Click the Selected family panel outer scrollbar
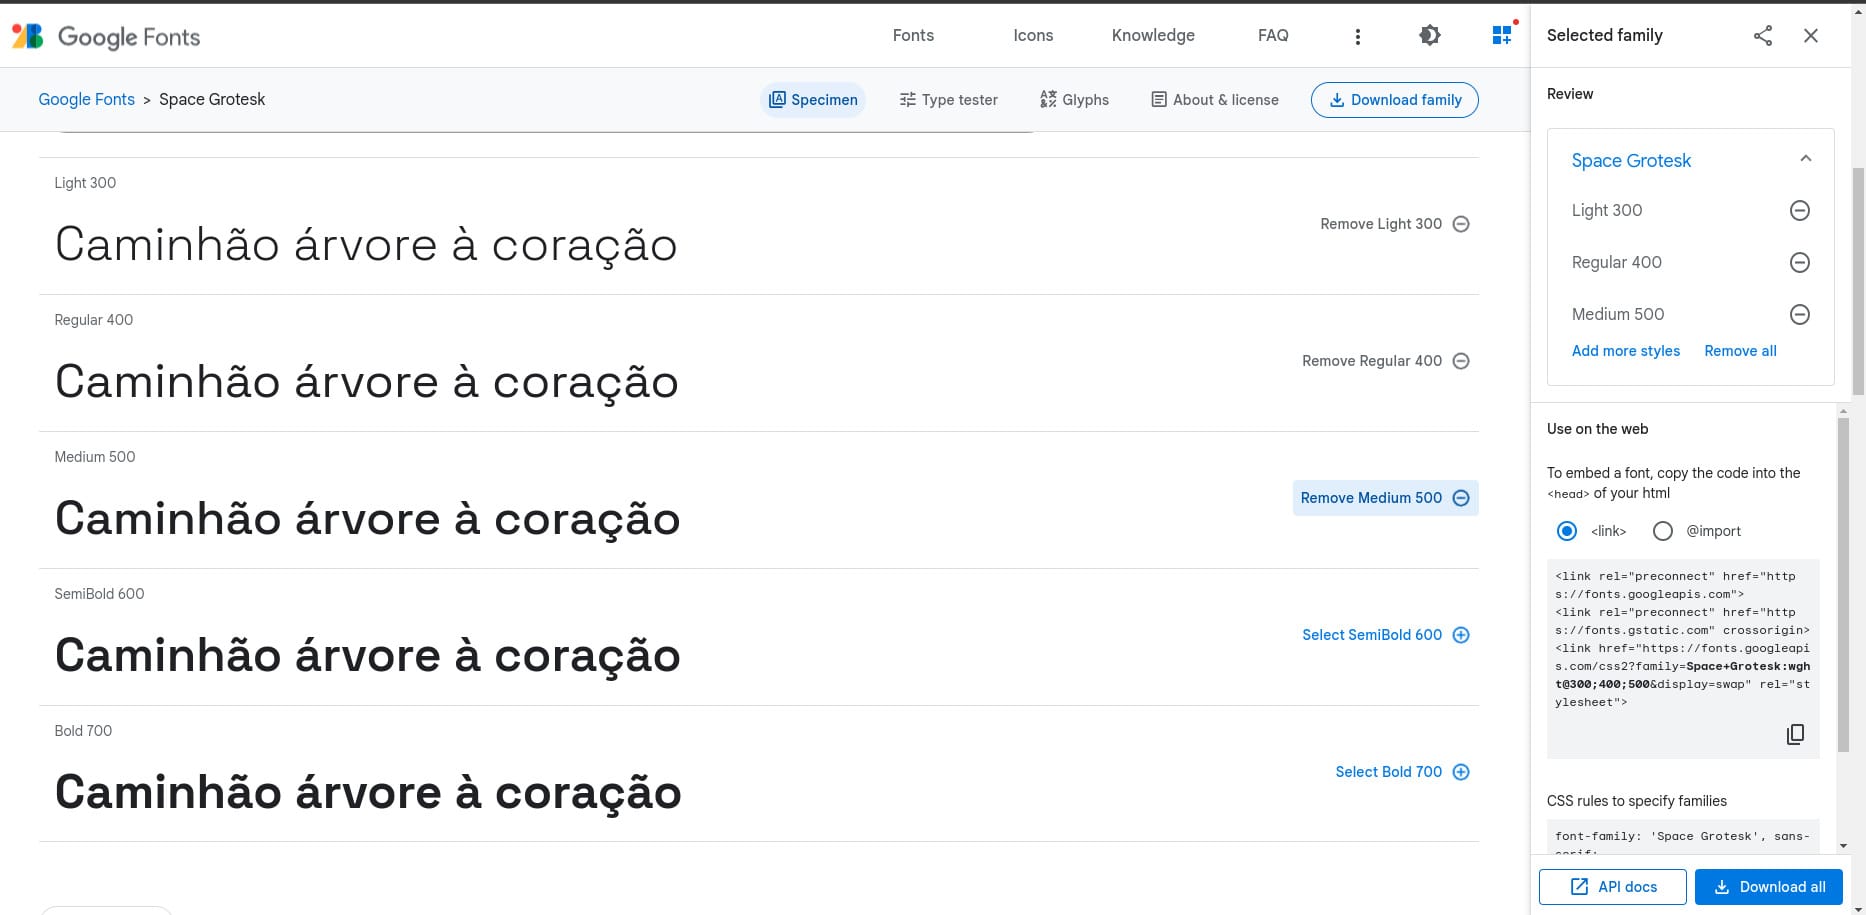Image resolution: width=1866 pixels, height=915 pixels. point(1858,280)
